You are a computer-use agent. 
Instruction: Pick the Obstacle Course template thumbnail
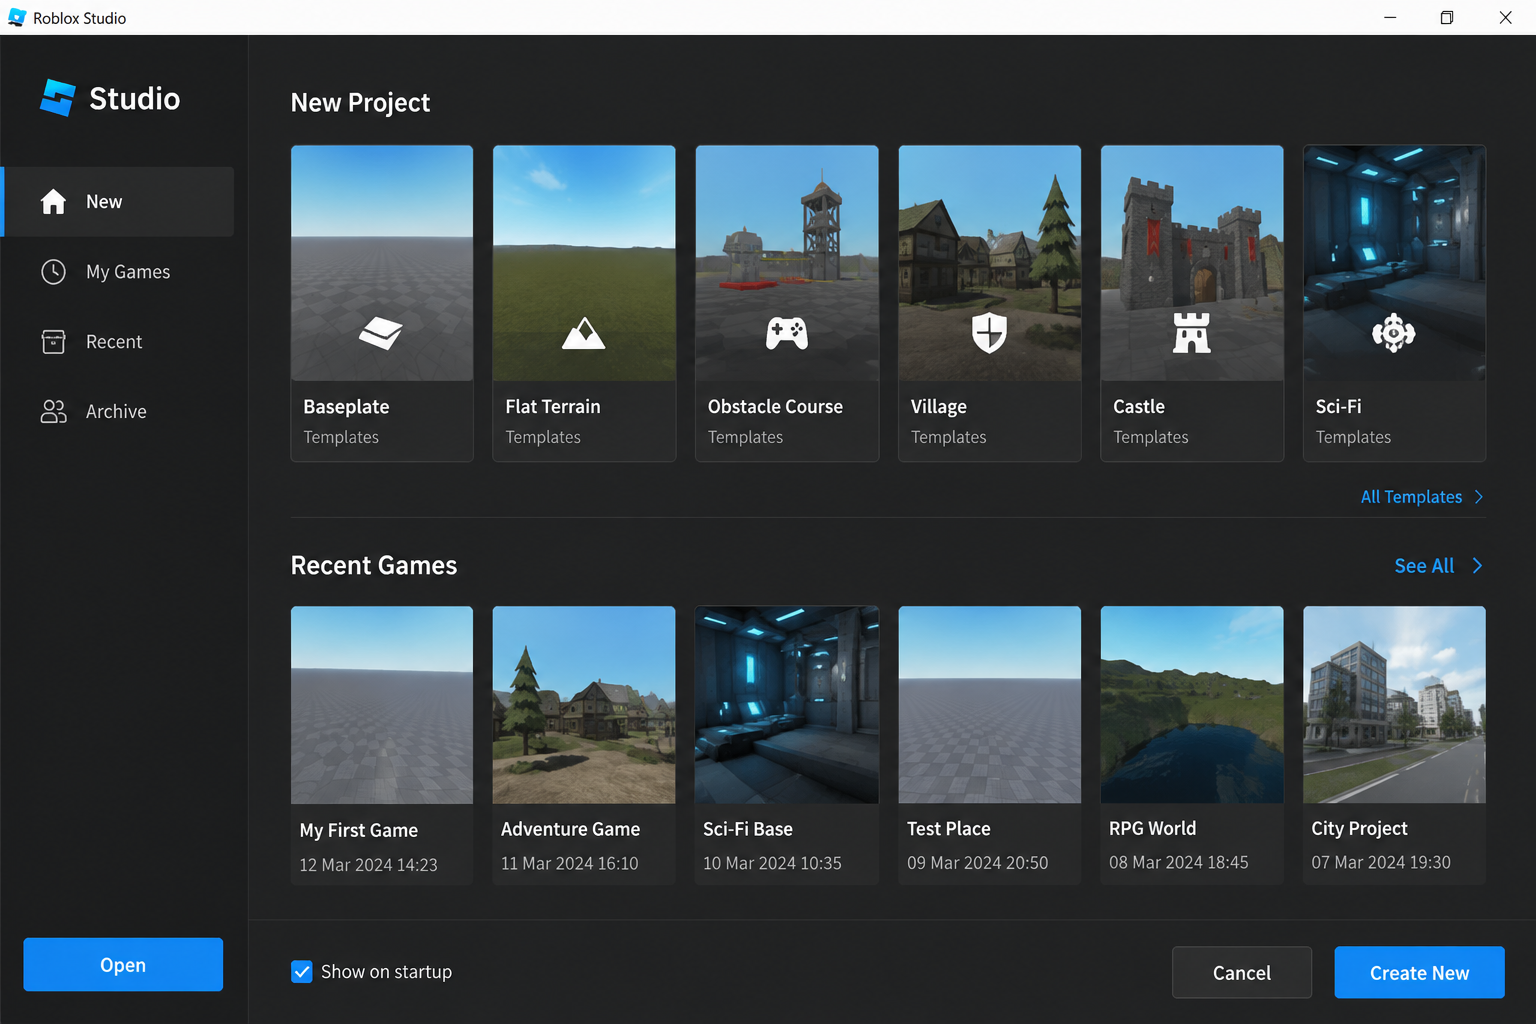[787, 263]
